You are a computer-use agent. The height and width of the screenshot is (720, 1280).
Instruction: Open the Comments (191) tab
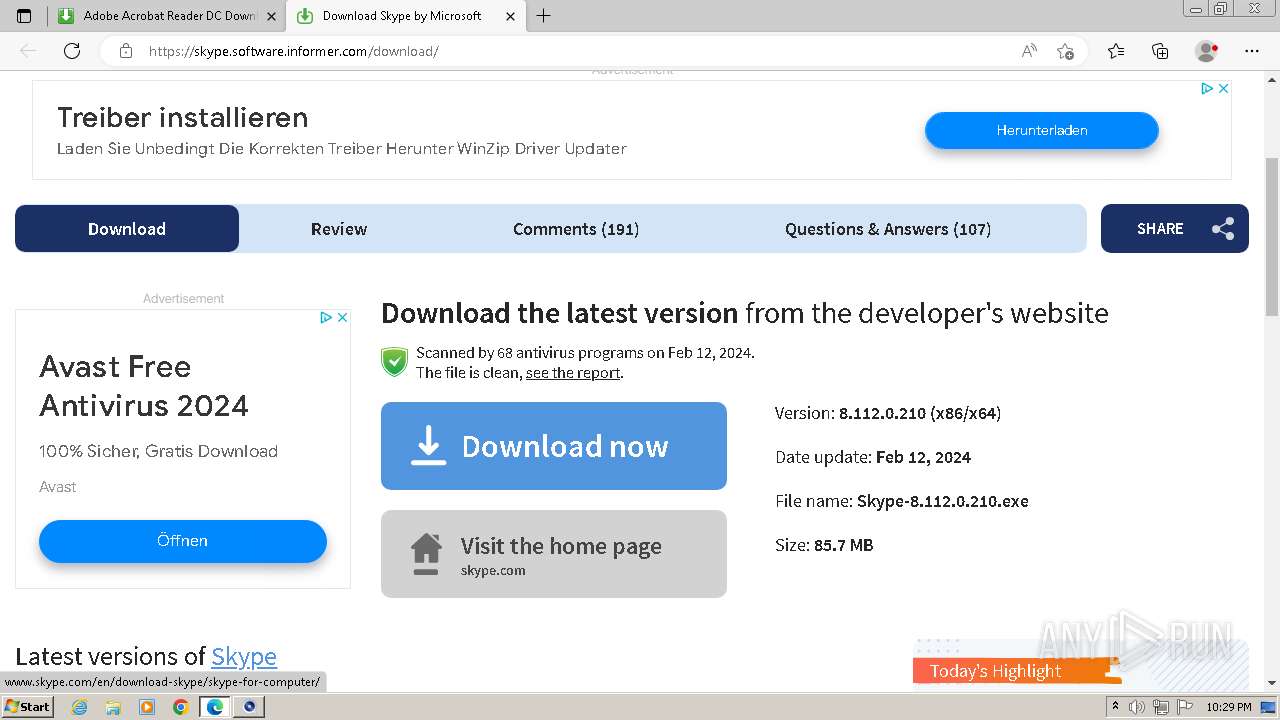point(576,229)
